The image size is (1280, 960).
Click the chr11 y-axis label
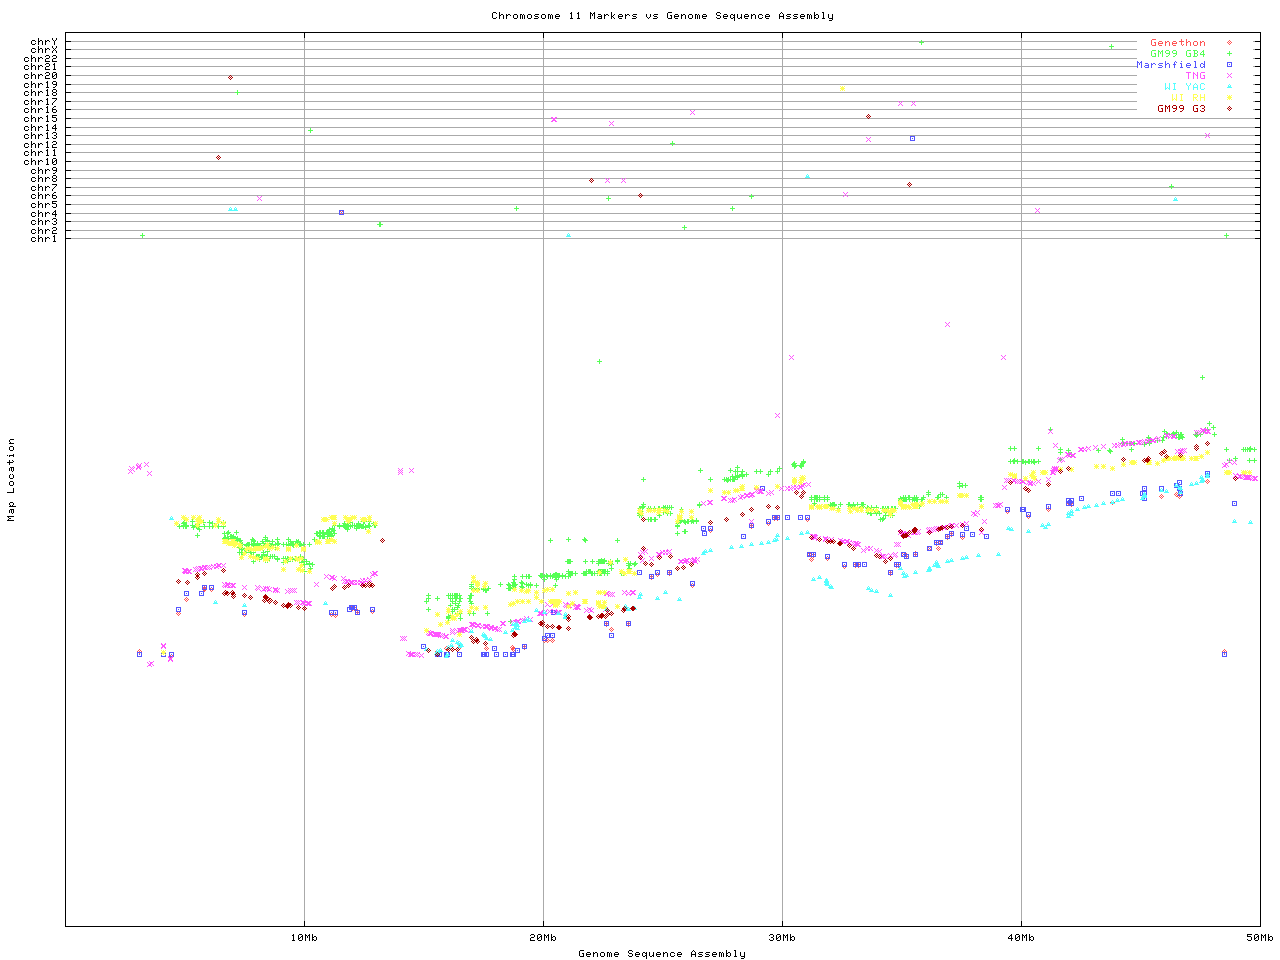pyautogui.click(x=41, y=153)
